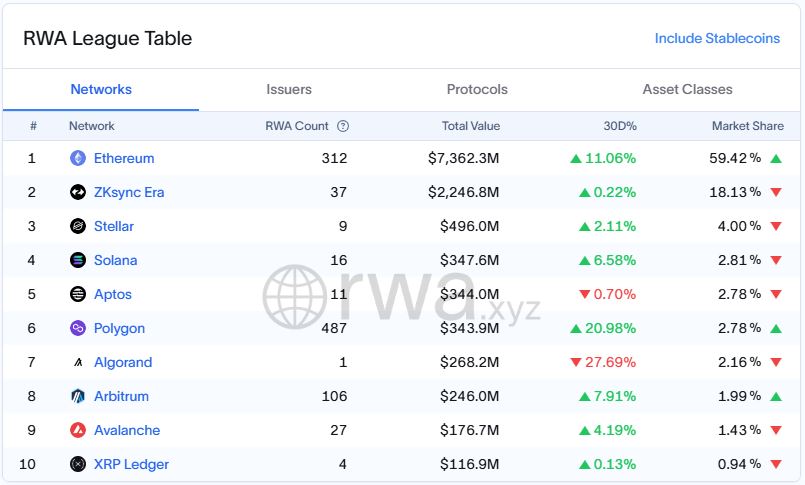The height and width of the screenshot is (485, 805).
Task: Click the Polygon logo icon
Action: pyautogui.click(x=78, y=328)
